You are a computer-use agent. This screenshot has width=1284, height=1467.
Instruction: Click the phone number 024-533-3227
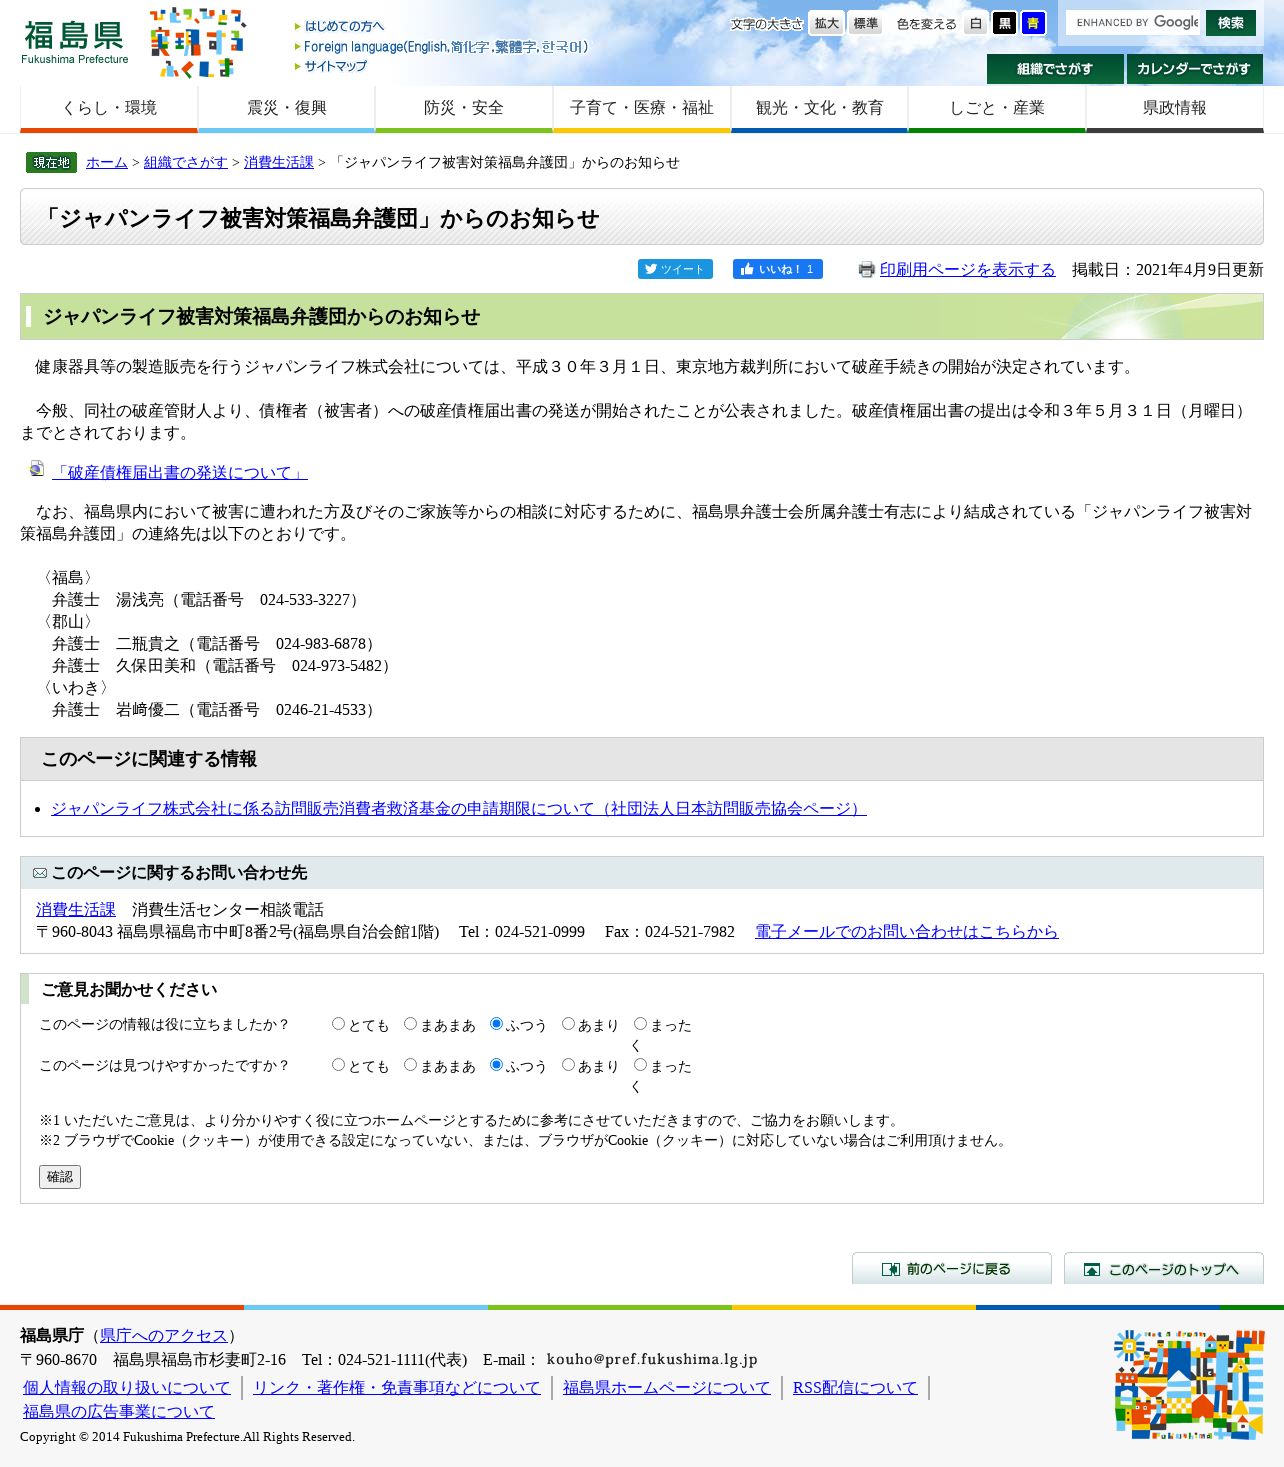tap(303, 599)
